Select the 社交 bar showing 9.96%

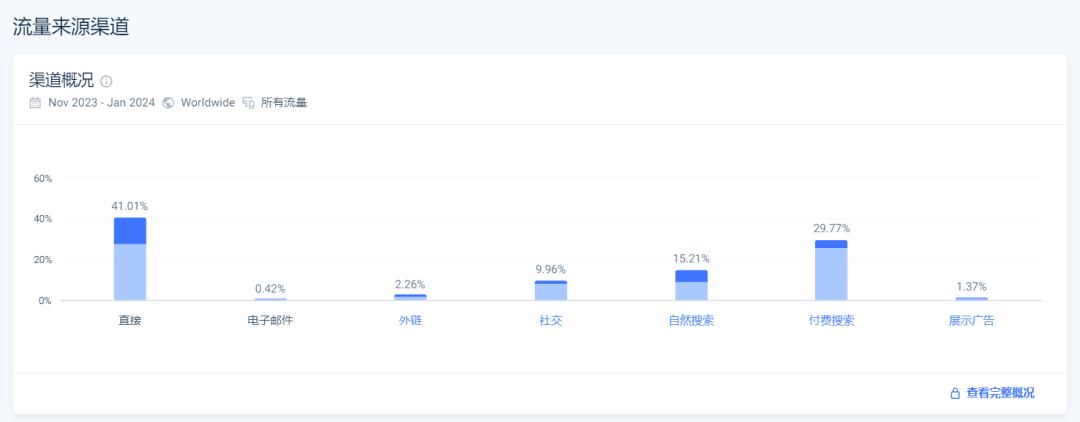click(x=551, y=291)
